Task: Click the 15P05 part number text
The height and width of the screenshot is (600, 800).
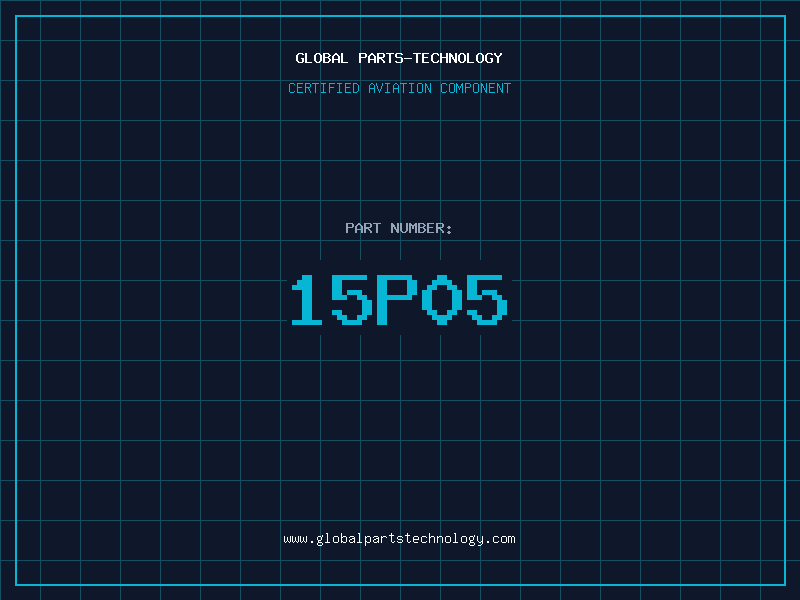Action: click(399, 301)
